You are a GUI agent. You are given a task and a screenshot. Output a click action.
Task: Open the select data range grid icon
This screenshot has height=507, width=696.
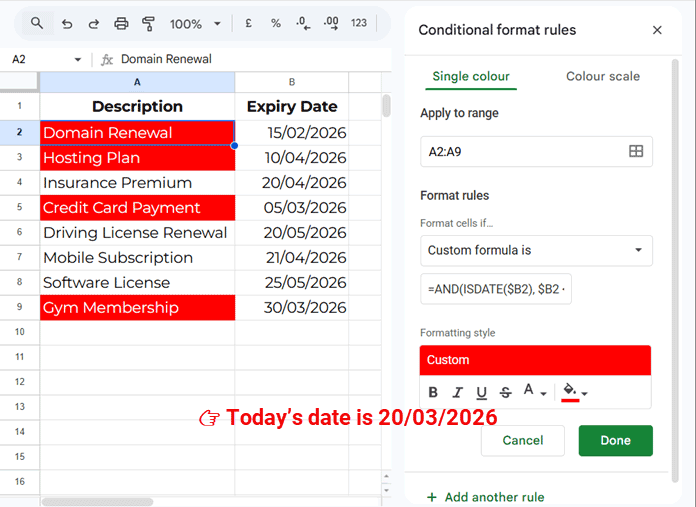(636, 151)
